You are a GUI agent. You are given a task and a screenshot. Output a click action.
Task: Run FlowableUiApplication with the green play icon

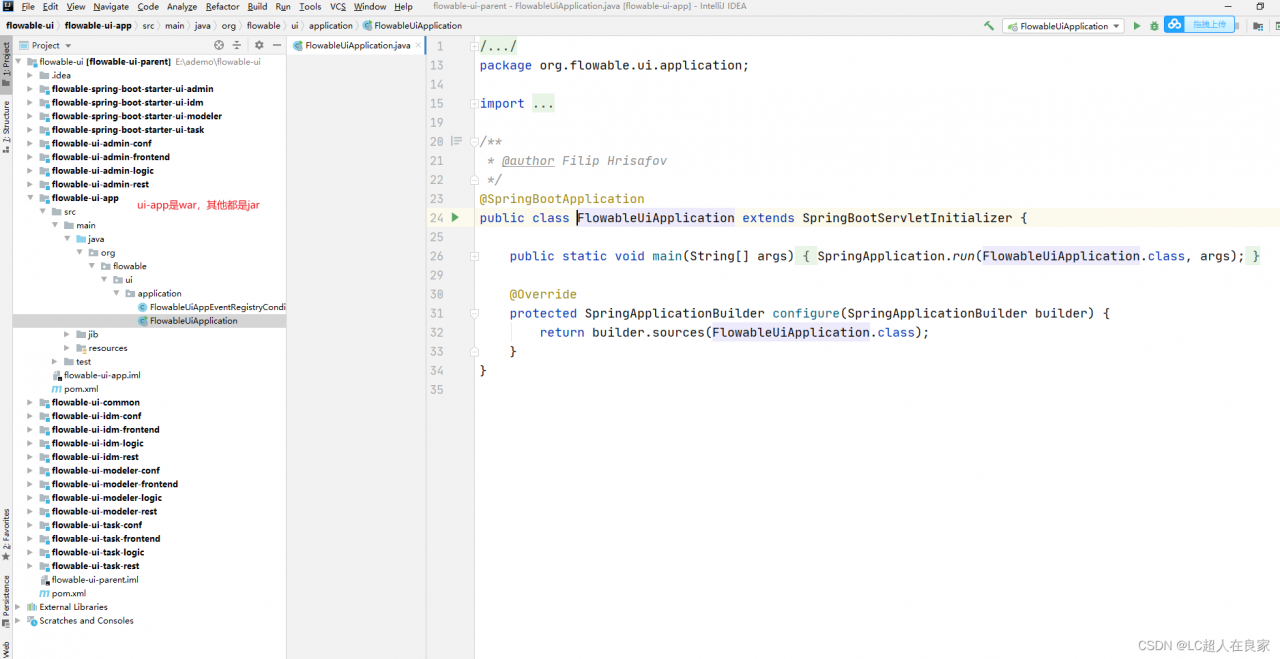tap(1137, 26)
